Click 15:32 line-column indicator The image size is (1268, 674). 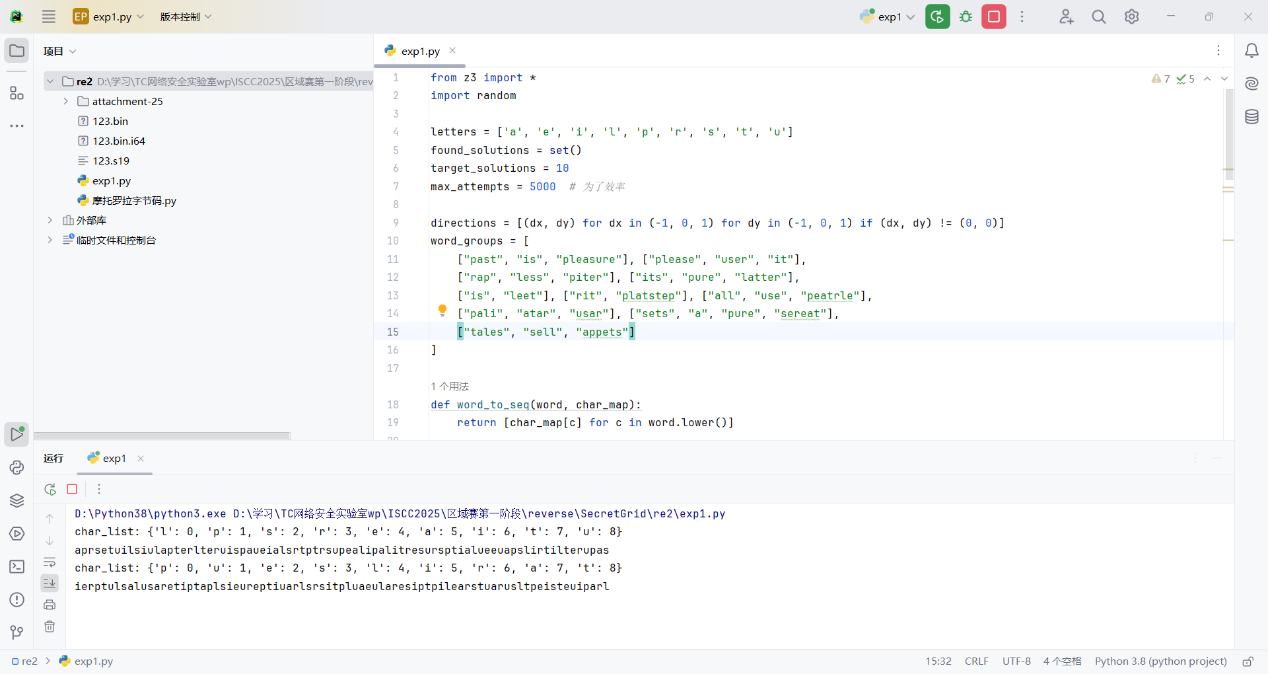tap(938, 661)
